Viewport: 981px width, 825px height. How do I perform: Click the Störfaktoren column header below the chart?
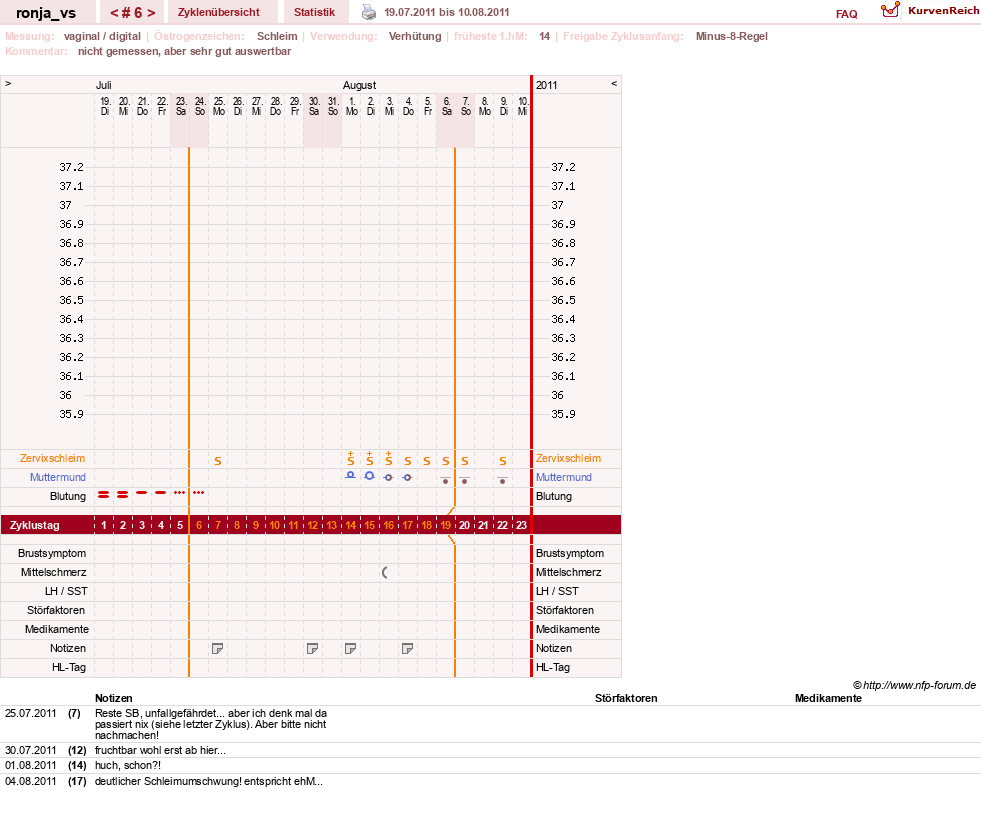pyautogui.click(x=626, y=698)
